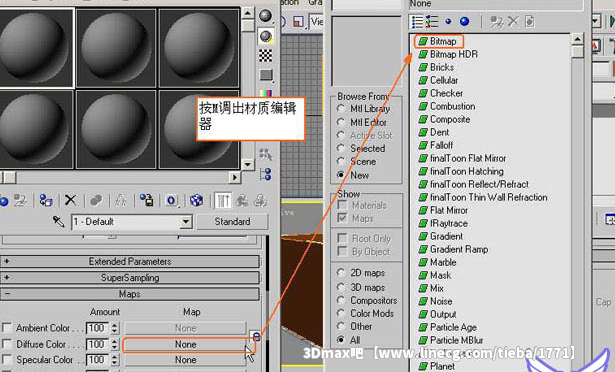This screenshot has width=615, height=372.
Task: Click Update Scene Materials icon in browser
Action: point(497,22)
